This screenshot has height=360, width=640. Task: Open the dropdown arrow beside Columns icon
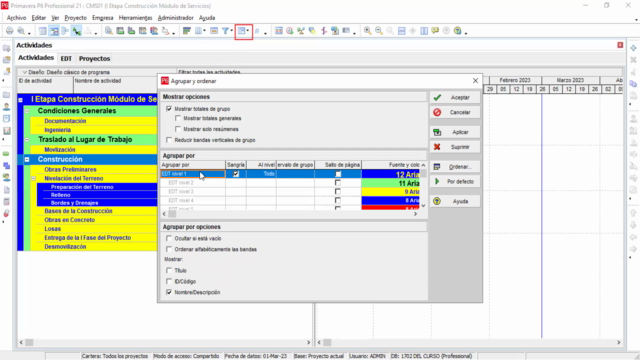[x=204, y=31]
